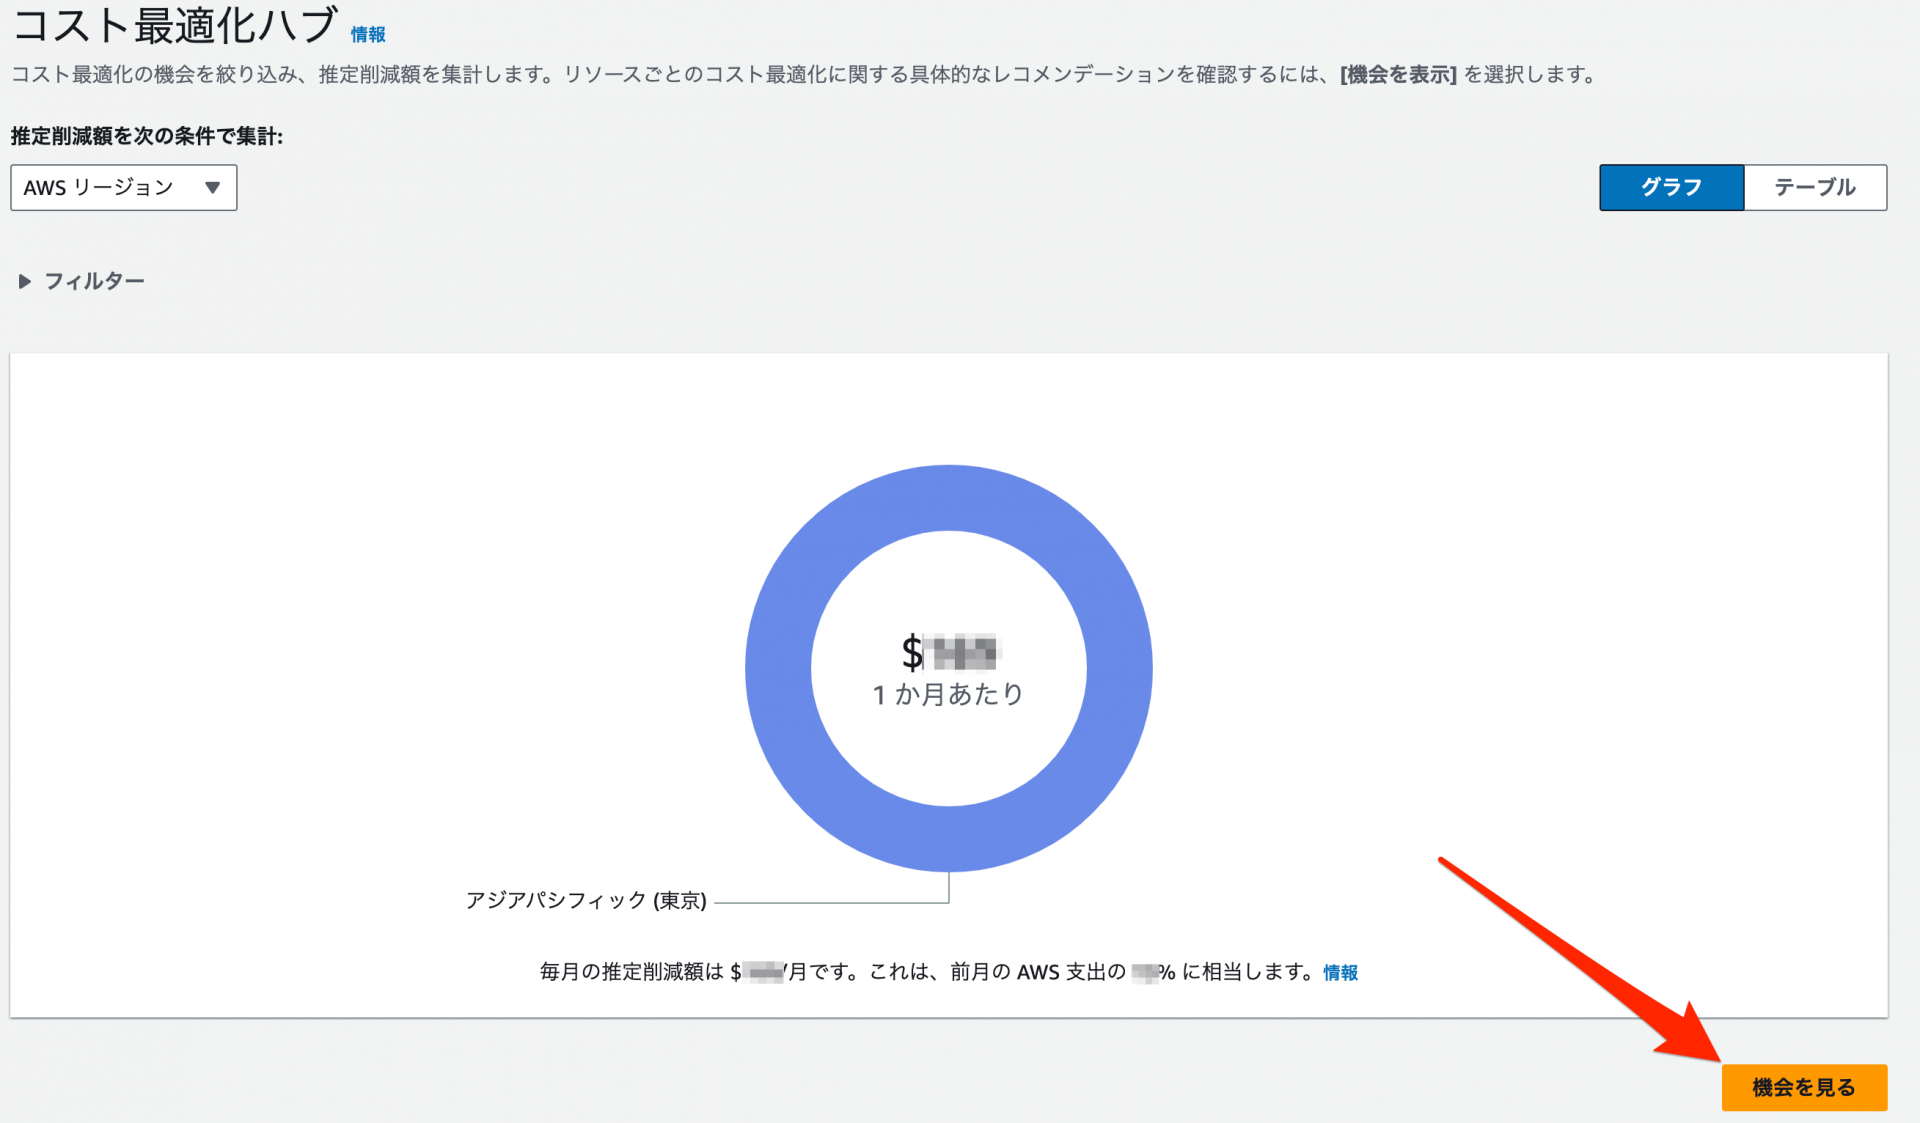Image resolution: width=1920 pixels, height=1123 pixels.
Task: Click the フィルター disclosure triangle
Action: (25, 281)
